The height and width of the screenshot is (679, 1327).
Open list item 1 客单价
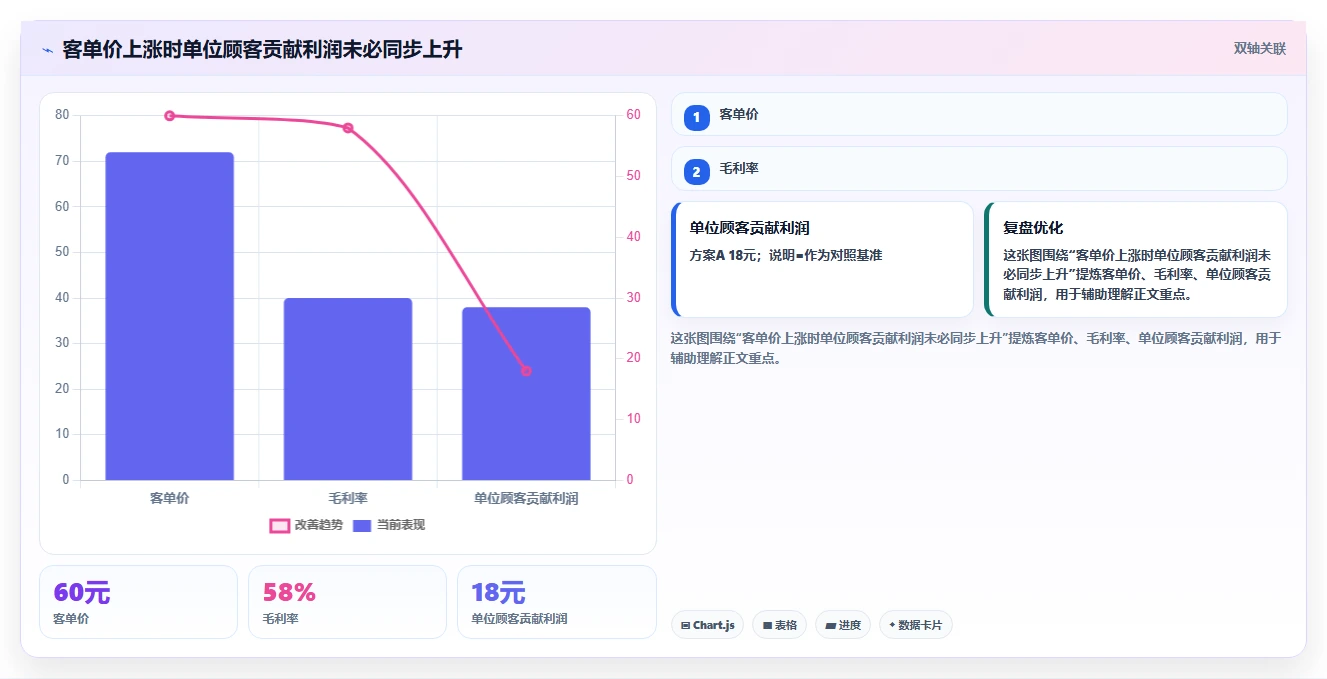(x=979, y=114)
